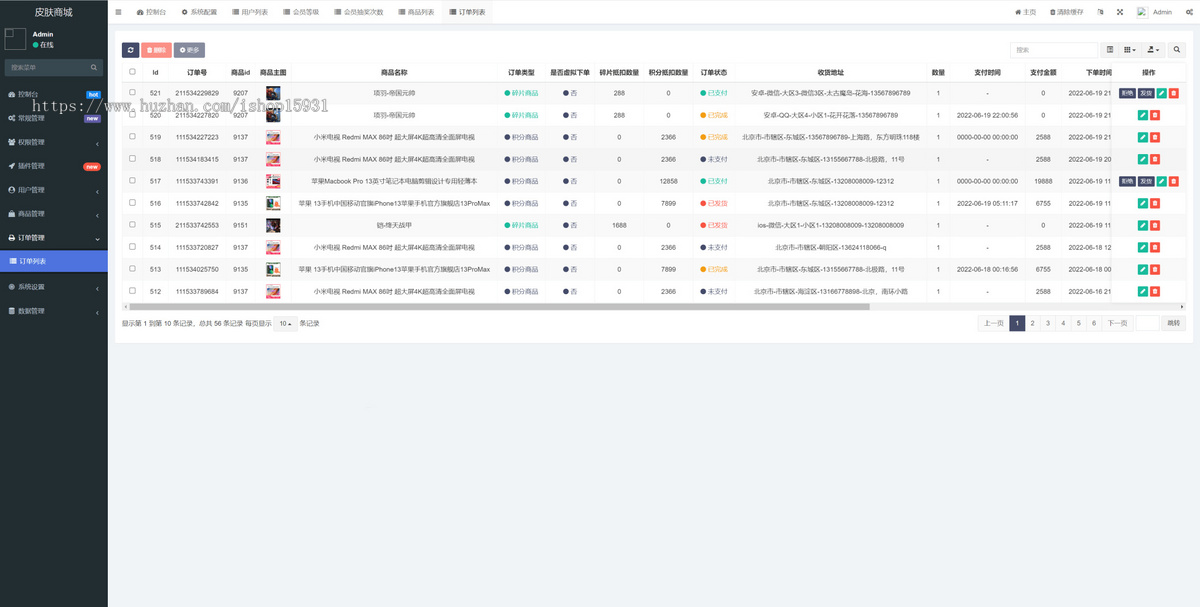Click the search magnifier button beside export
1200x607 pixels.
click(1177, 50)
